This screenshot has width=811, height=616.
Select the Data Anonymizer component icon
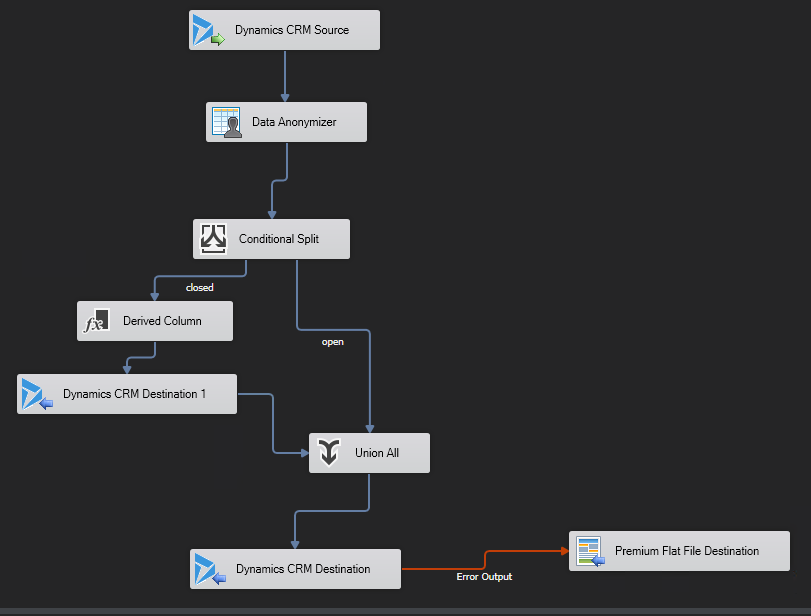[x=227, y=123]
